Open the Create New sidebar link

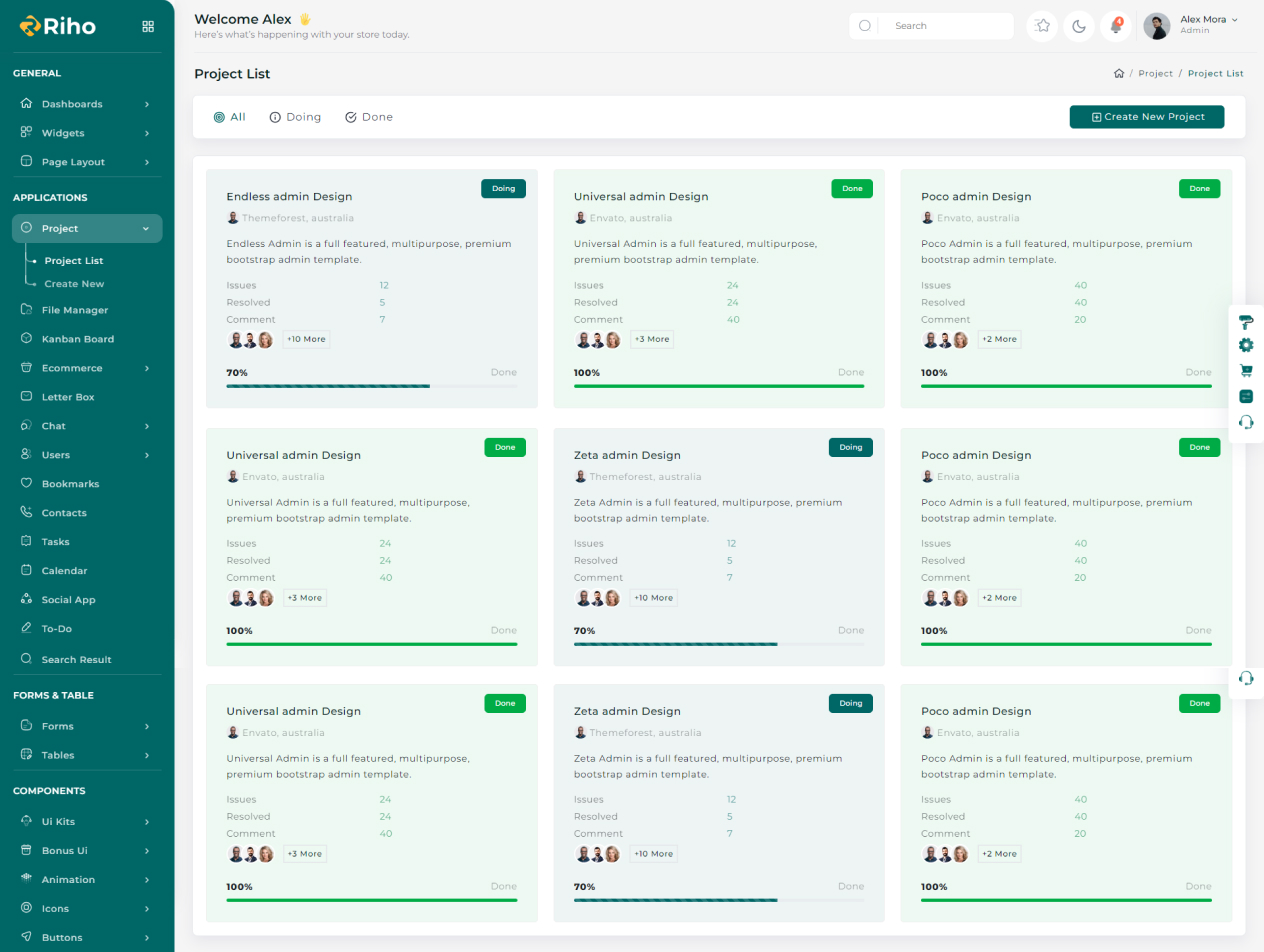(74, 284)
